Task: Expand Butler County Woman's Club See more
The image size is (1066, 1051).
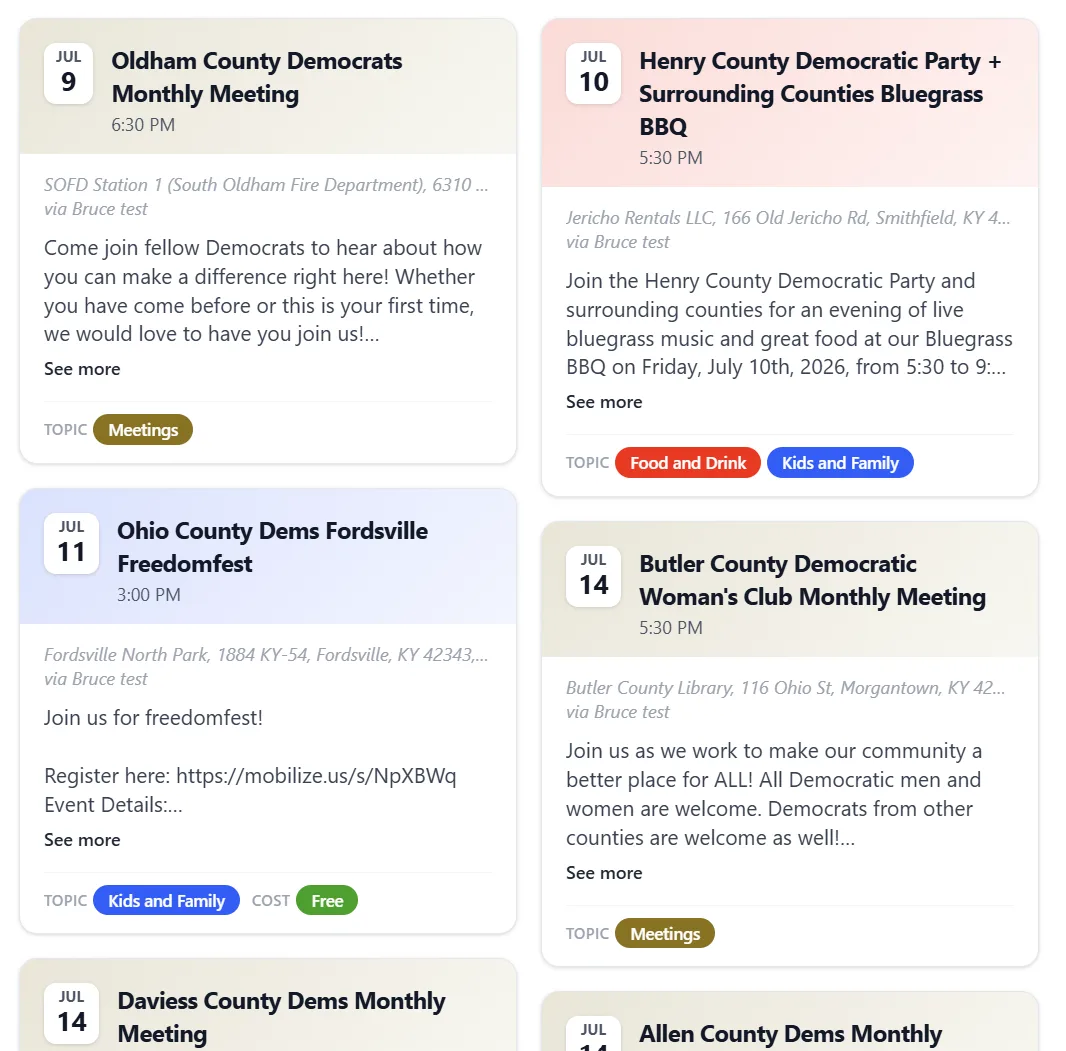Action: [604, 873]
